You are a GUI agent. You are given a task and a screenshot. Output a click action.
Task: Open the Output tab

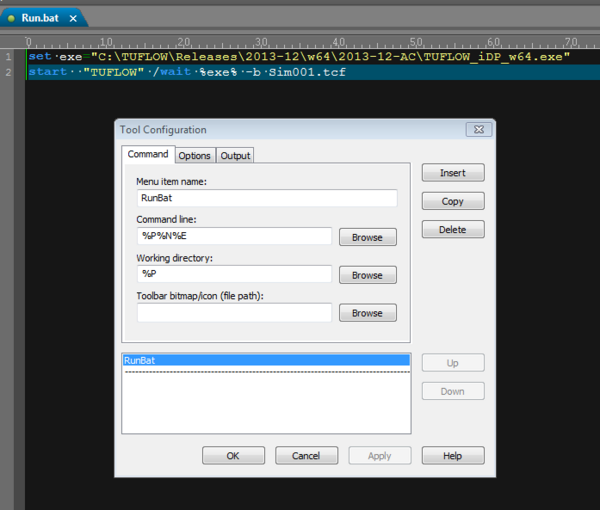tap(235, 156)
